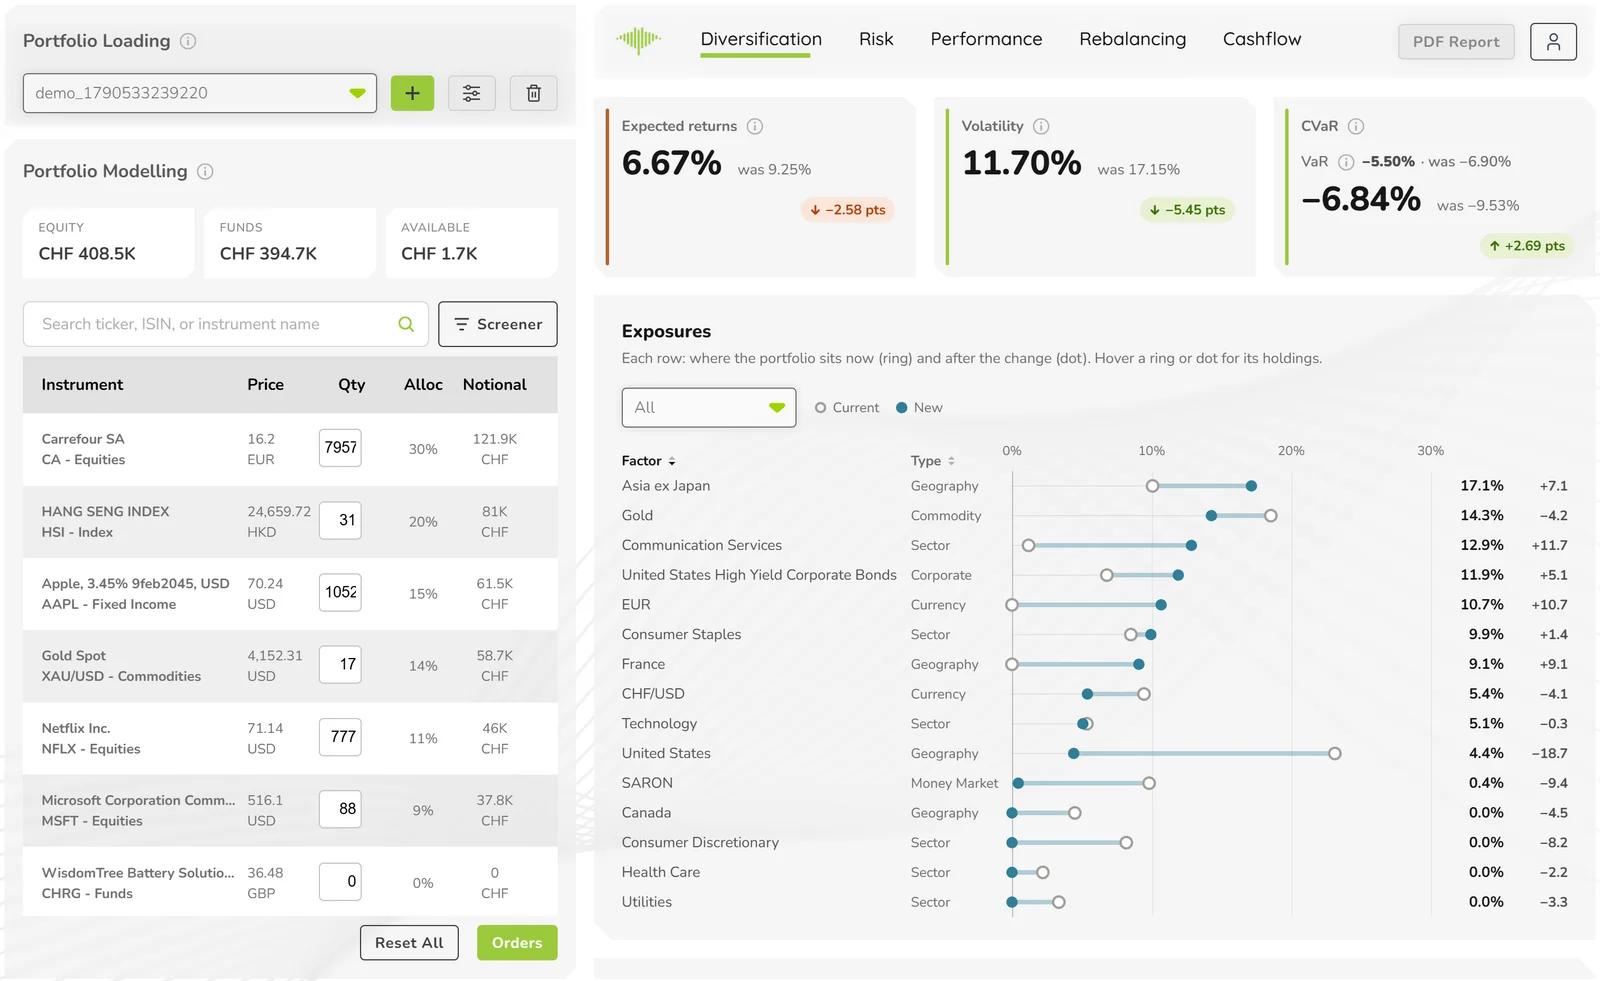Click the Microsoft Corporation quantity field
The height and width of the screenshot is (981, 1600).
point(340,809)
